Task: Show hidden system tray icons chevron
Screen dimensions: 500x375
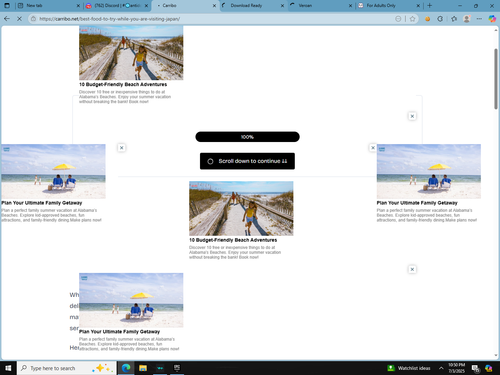Action: click(441, 368)
